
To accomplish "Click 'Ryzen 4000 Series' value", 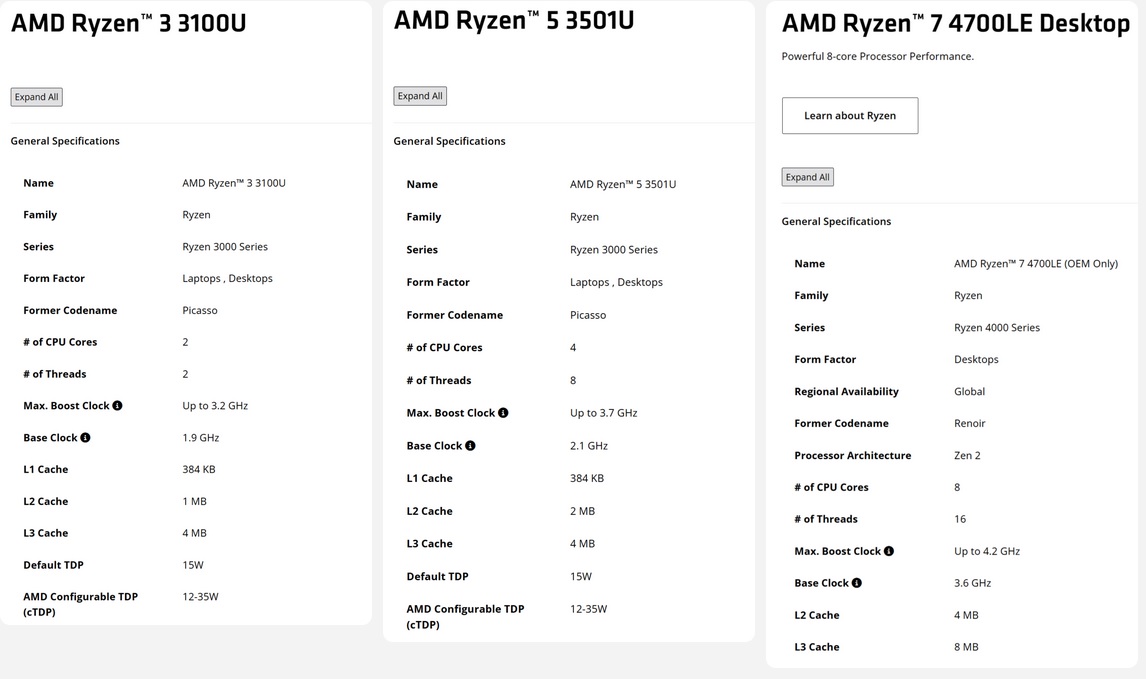I will click(997, 327).
